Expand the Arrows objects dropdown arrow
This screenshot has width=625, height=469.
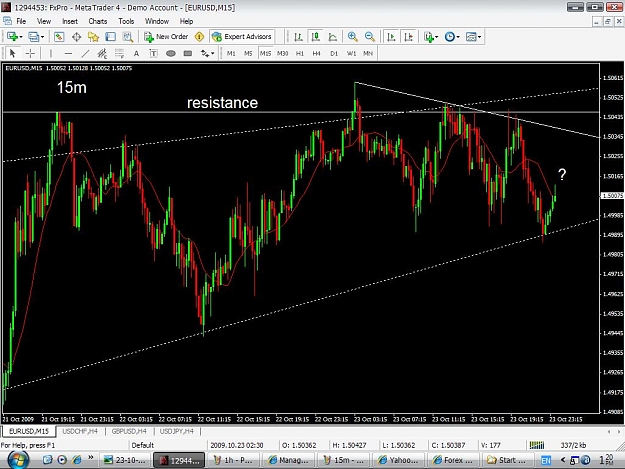tap(213, 53)
